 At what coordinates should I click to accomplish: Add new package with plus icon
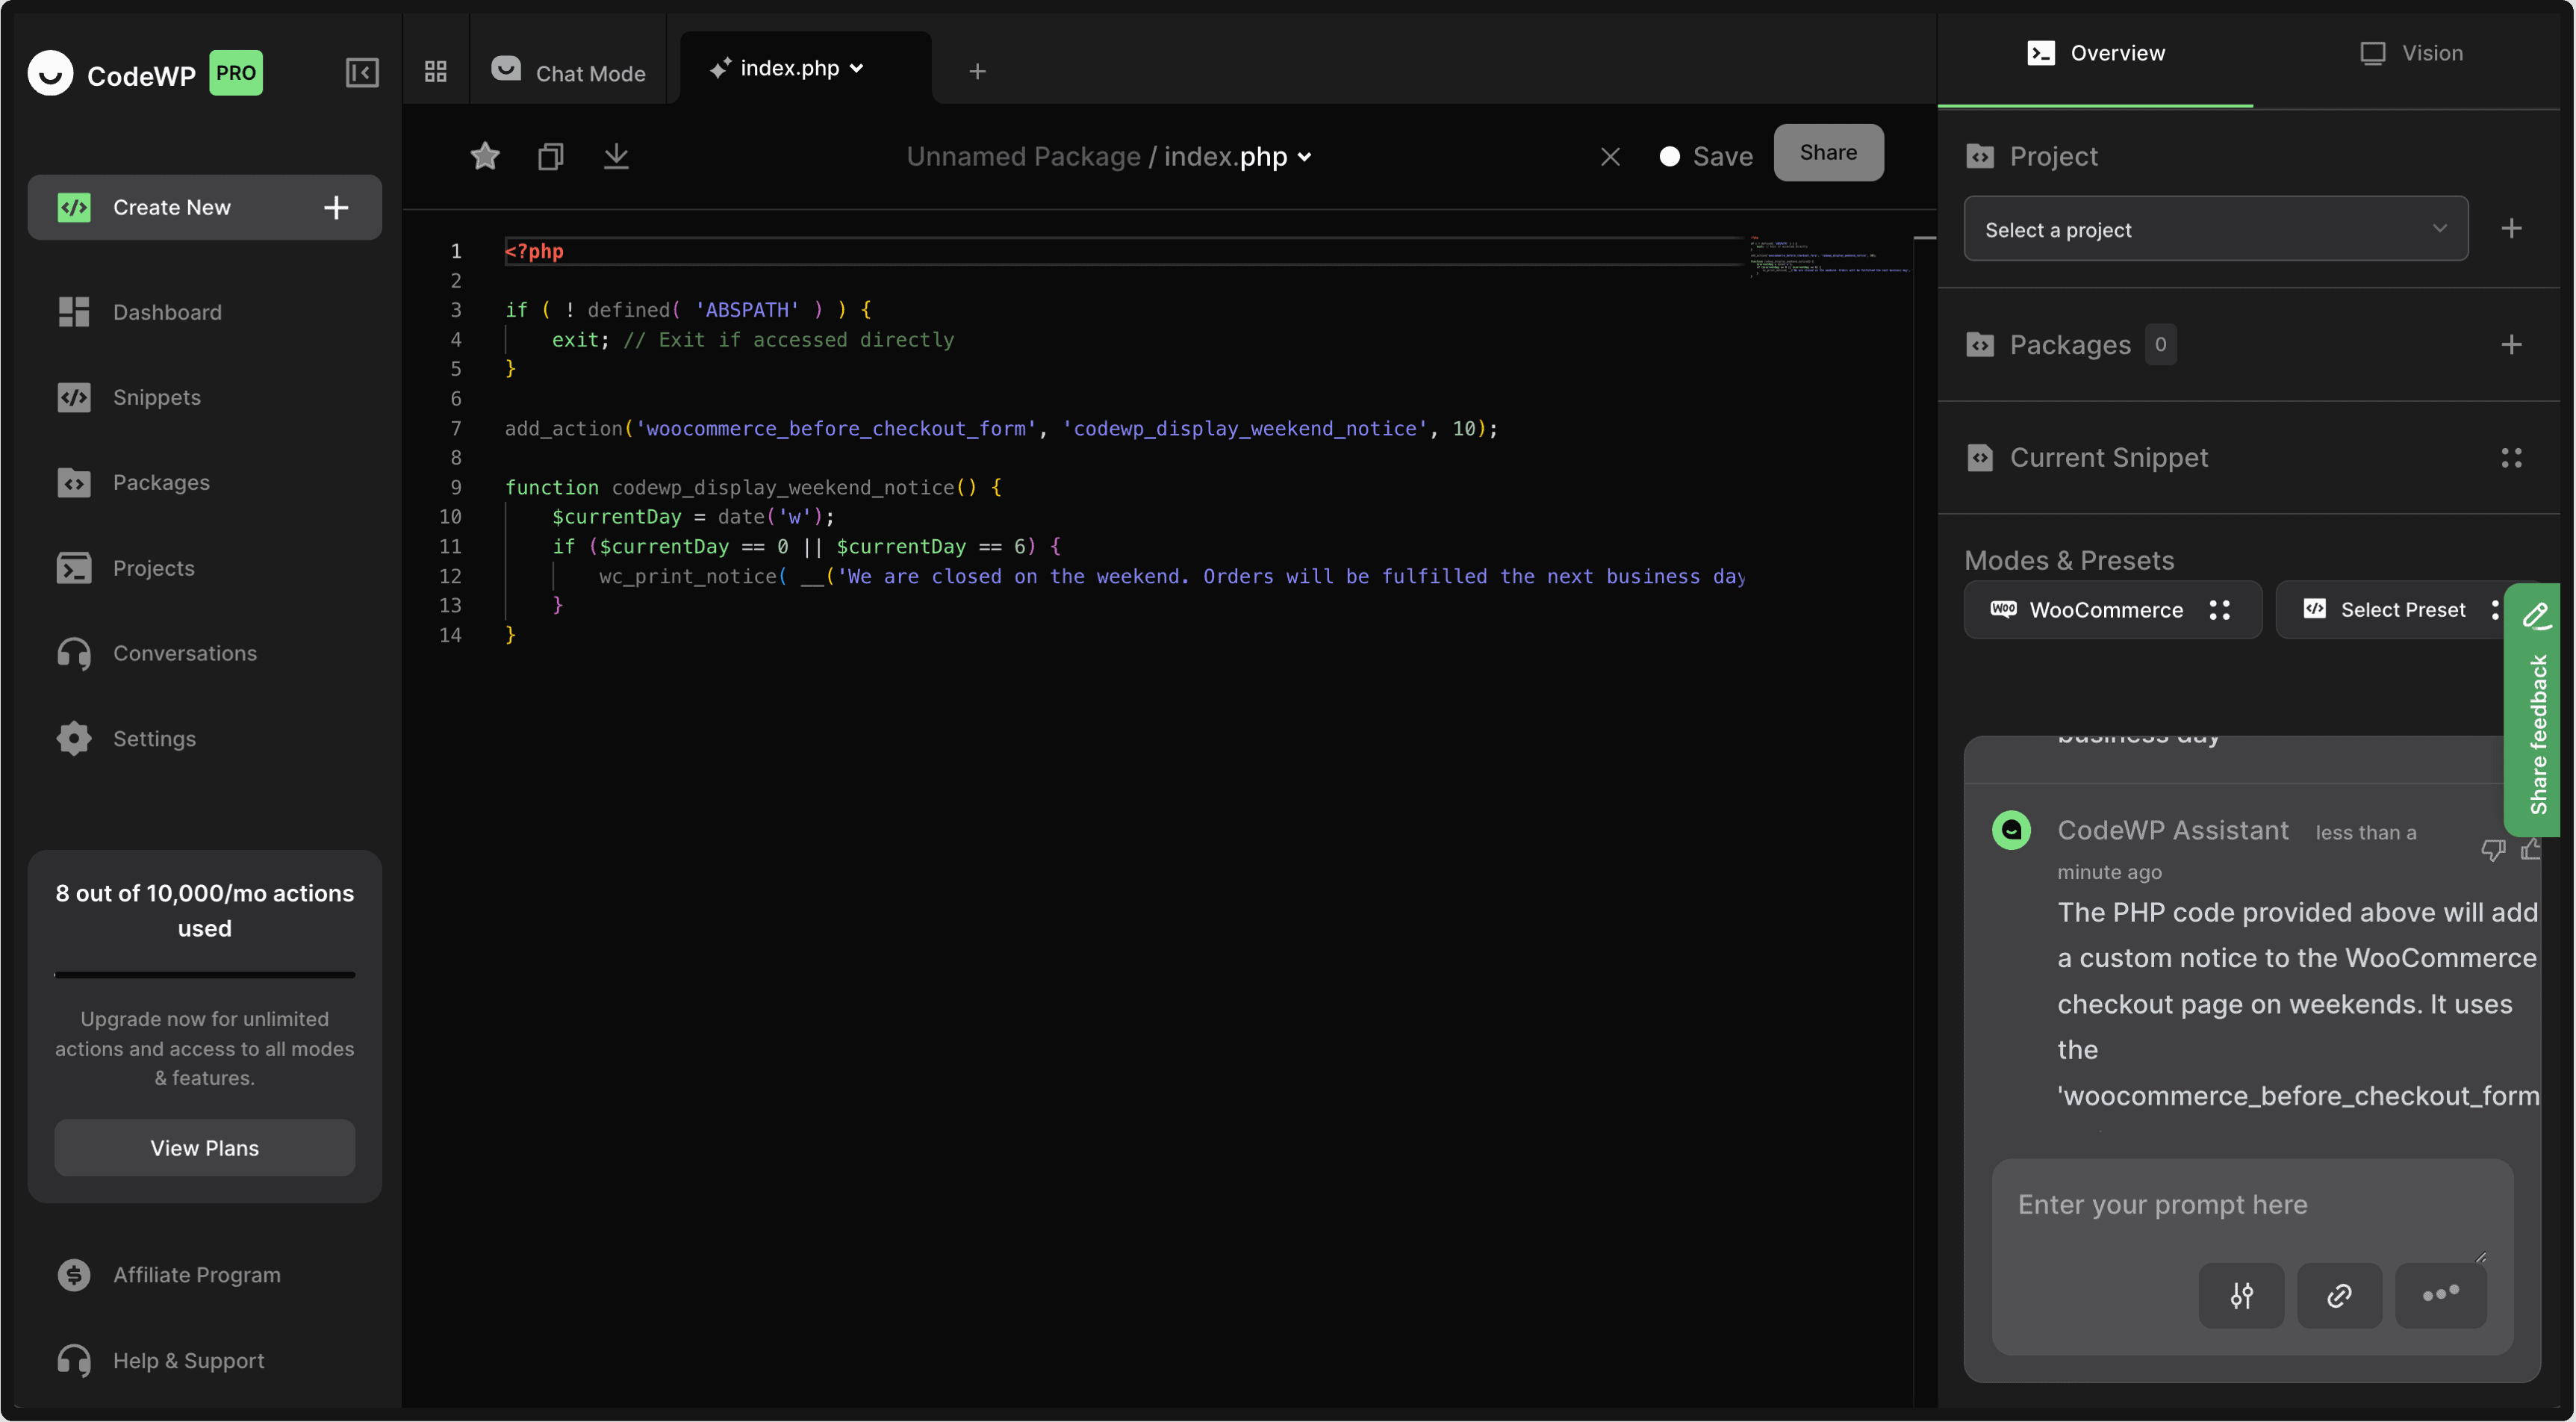coord(2511,345)
